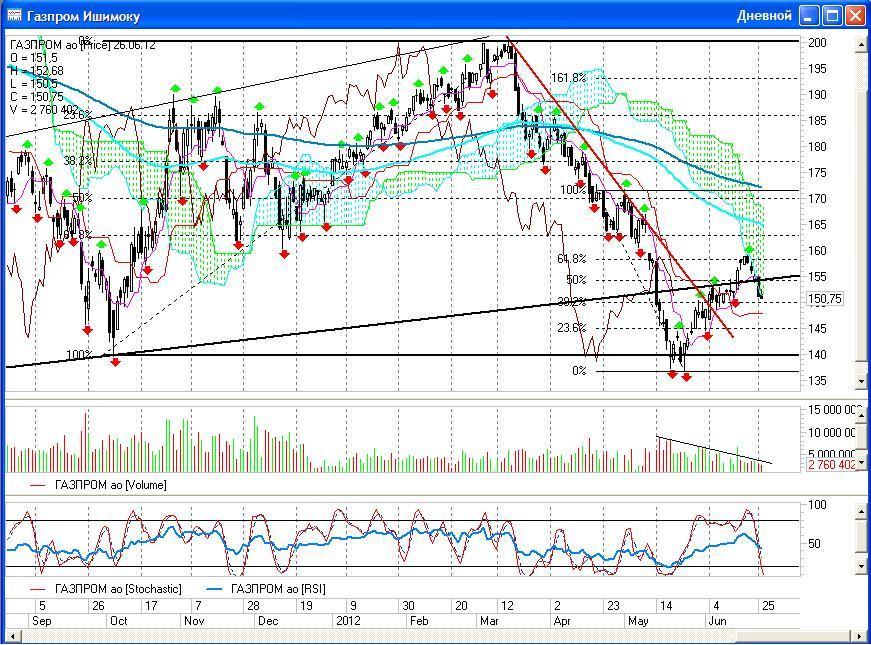The image size is (871, 645).
Task: Click the red boxed volume value '2 760 402' on the volume axis
Action: 832,464
